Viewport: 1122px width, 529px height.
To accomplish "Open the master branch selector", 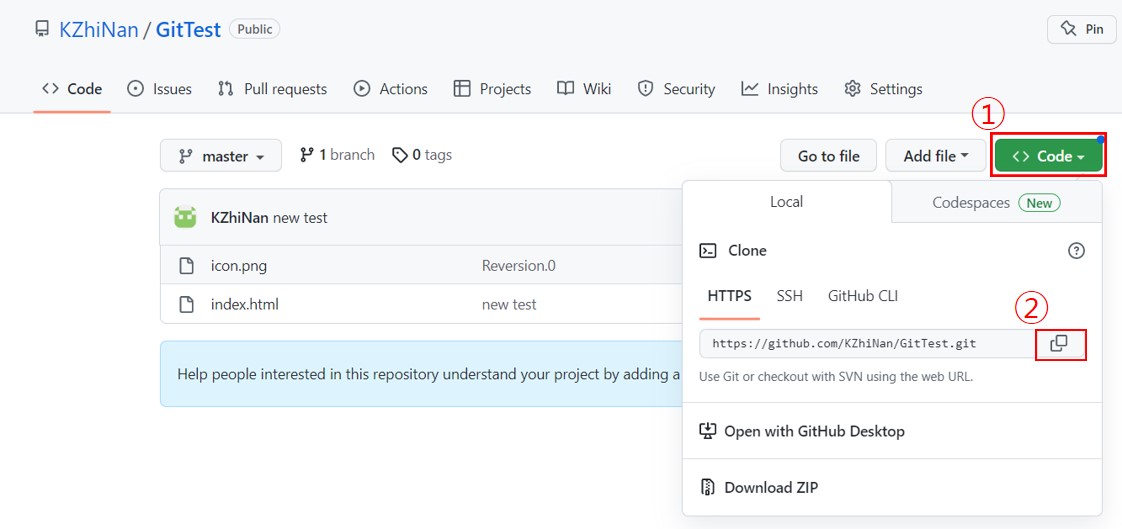I will coord(221,156).
